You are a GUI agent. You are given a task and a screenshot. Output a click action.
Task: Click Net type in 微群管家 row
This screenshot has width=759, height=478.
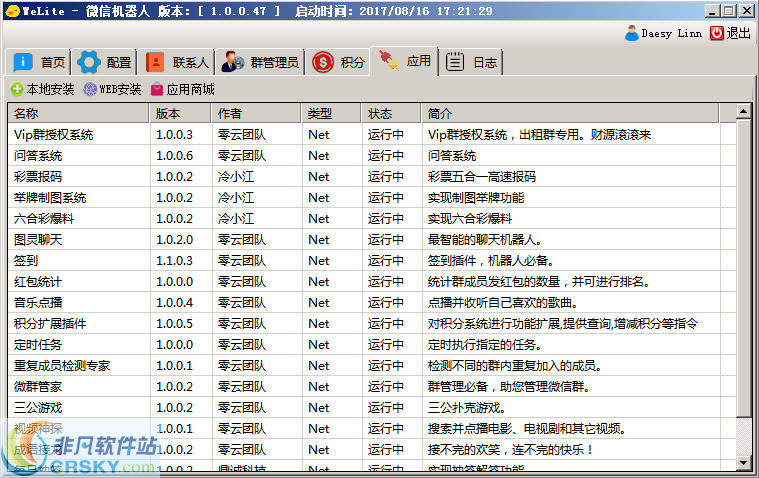pos(319,386)
